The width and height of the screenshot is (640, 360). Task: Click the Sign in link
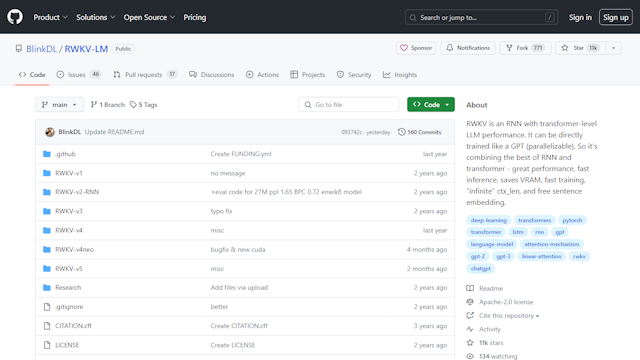click(x=580, y=17)
